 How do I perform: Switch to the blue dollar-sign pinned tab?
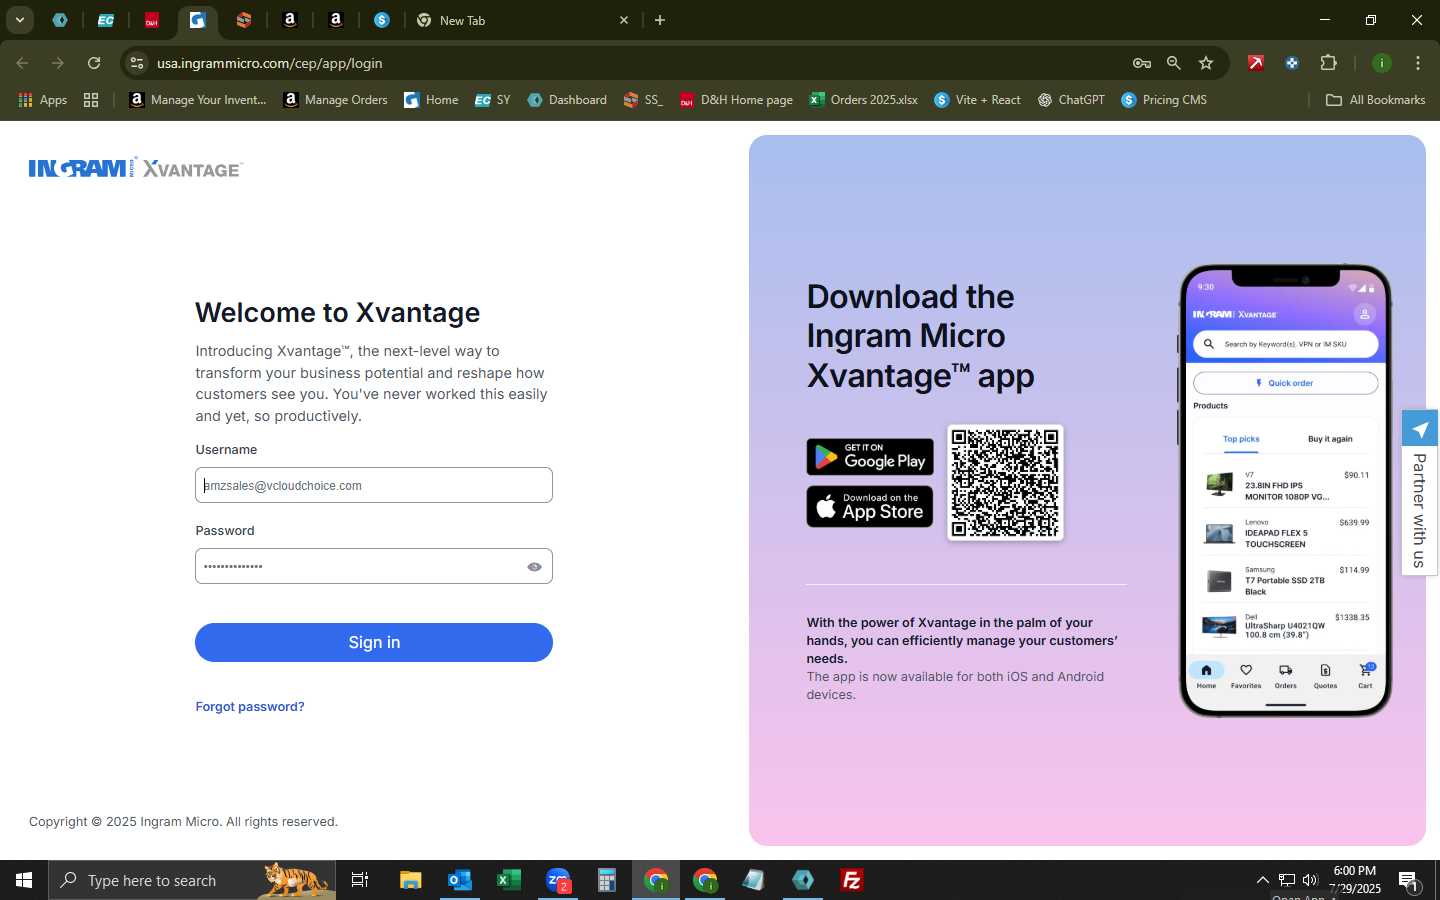[x=382, y=20]
